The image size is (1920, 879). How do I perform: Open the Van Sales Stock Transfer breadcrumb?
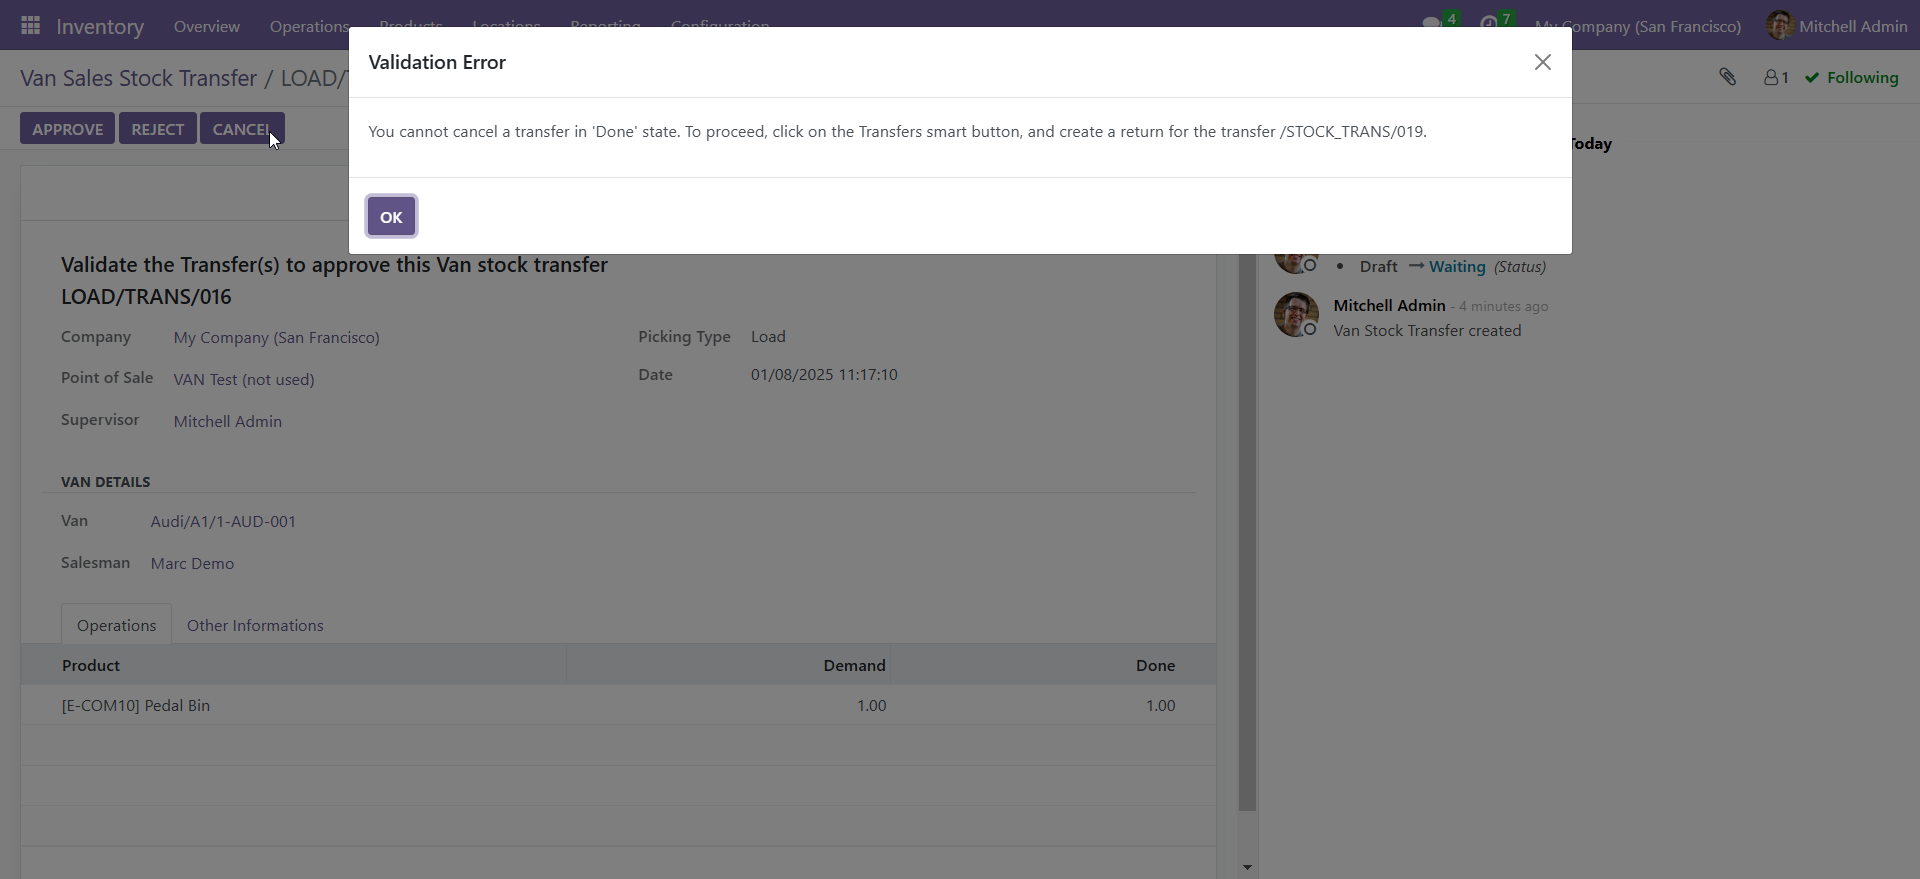pyautogui.click(x=138, y=78)
